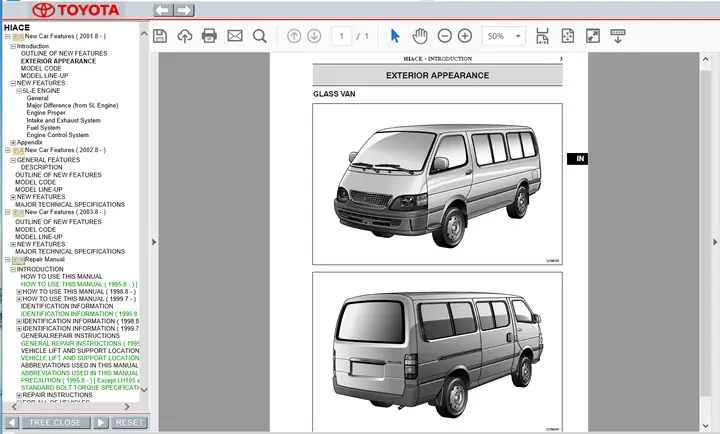Select the cursor selection tool
Screen dimensions: 720x434
[395, 36]
